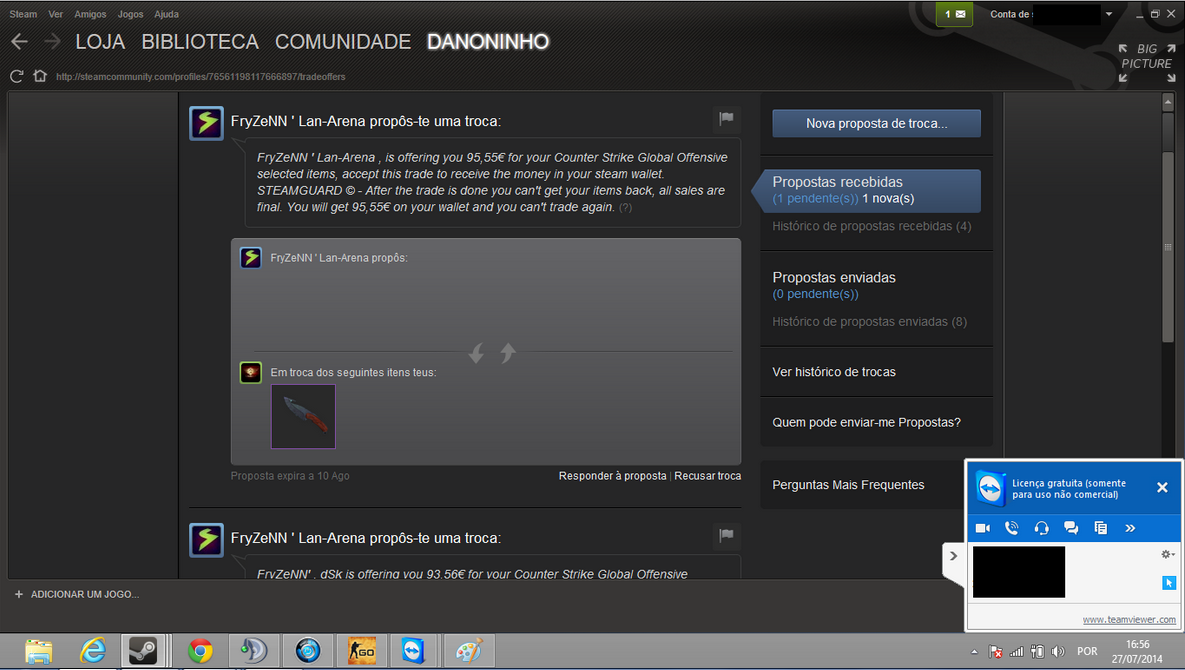
Task: Collapse the TeamViewer side panel
Action: click(953, 556)
